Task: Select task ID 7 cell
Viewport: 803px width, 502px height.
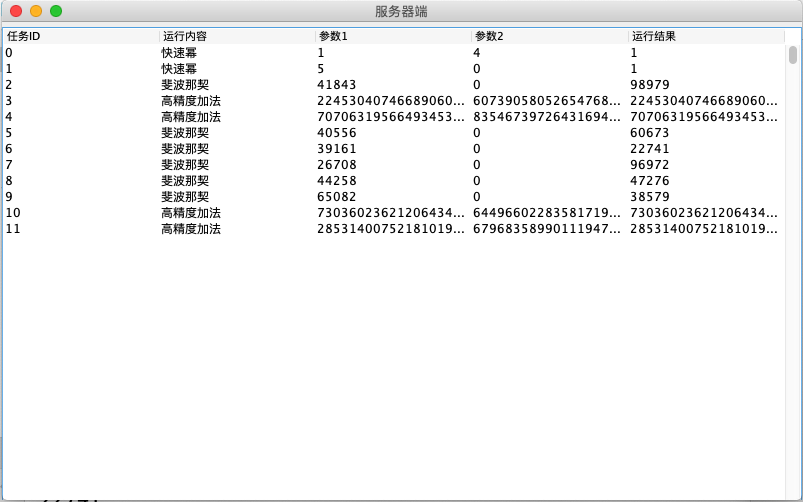Action: [81, 165]
